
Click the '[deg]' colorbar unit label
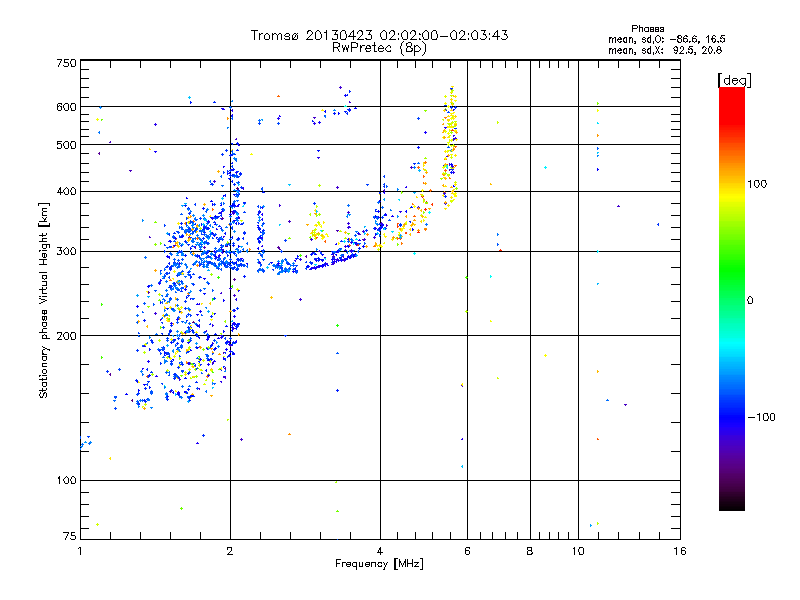(x=734, y=80)
